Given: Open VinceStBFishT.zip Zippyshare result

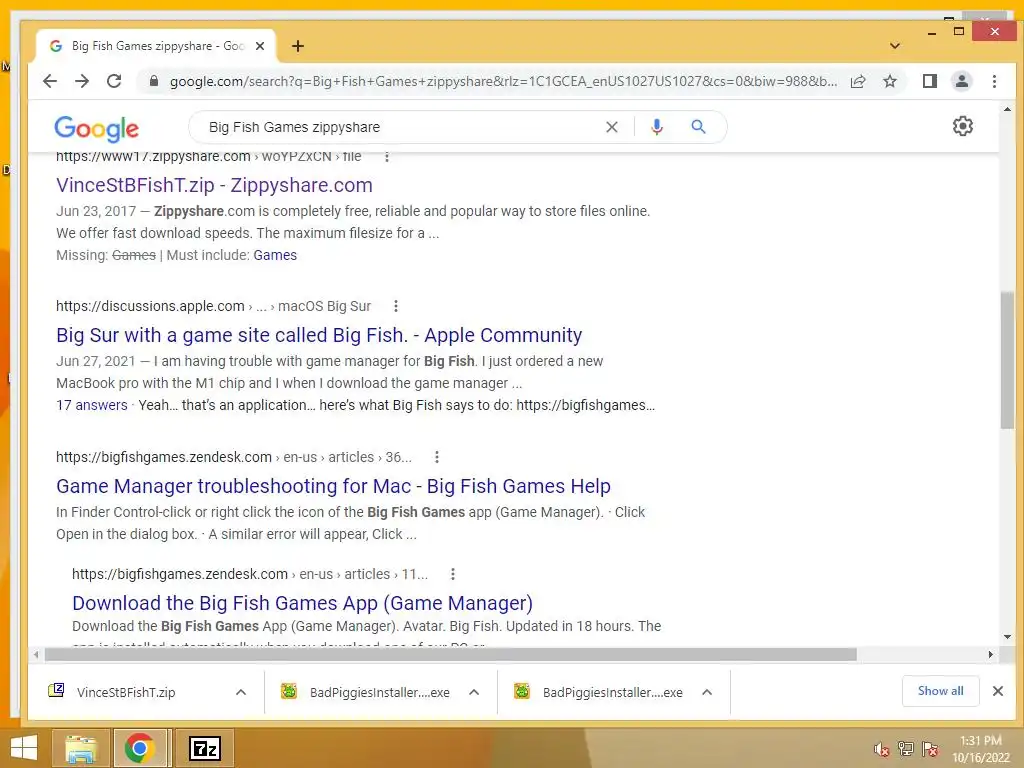Looking at the screenshot, I should [x=214, y=185].
